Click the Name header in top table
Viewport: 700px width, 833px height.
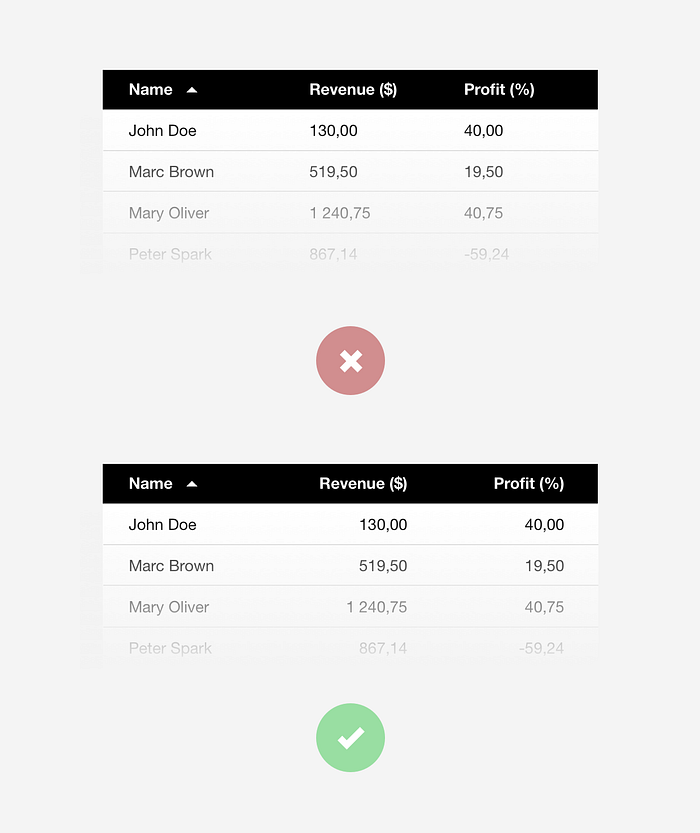pyautogui.click(x=151, y=90)
